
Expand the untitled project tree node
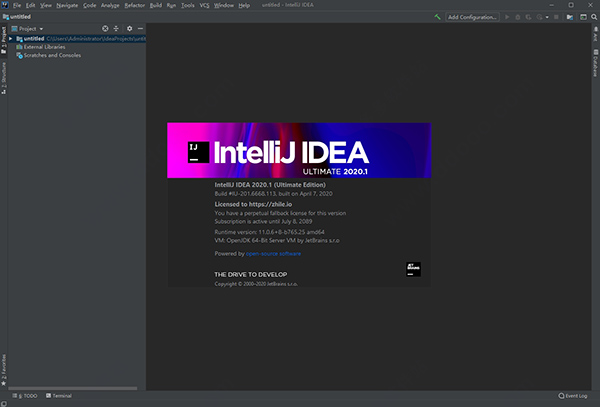[x=11, y=39]
